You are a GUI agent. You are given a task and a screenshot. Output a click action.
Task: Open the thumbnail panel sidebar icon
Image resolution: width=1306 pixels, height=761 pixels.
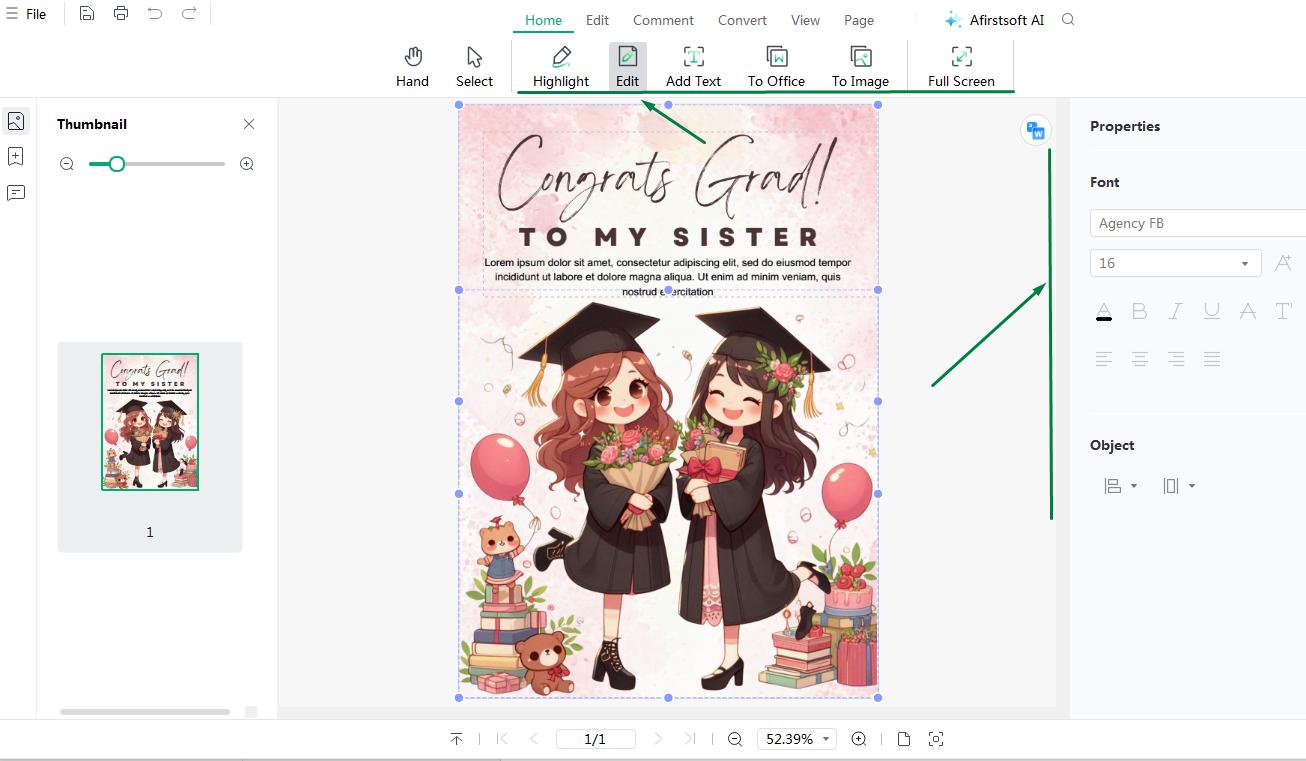(16, 121)
